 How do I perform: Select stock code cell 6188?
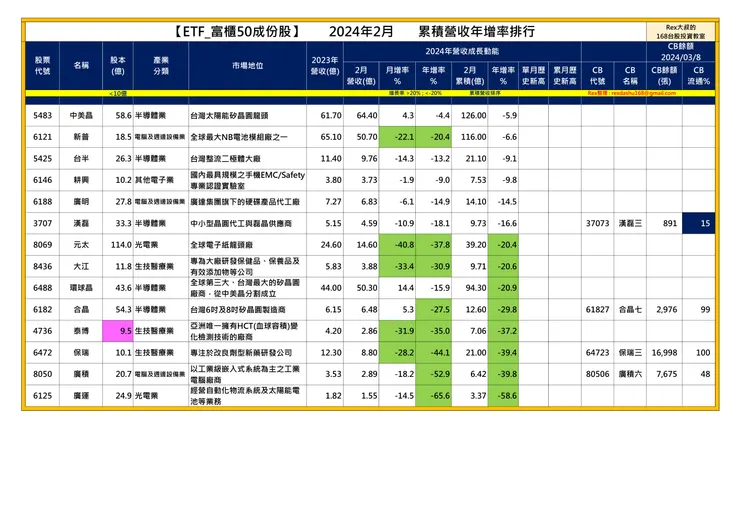pos(42,202)
